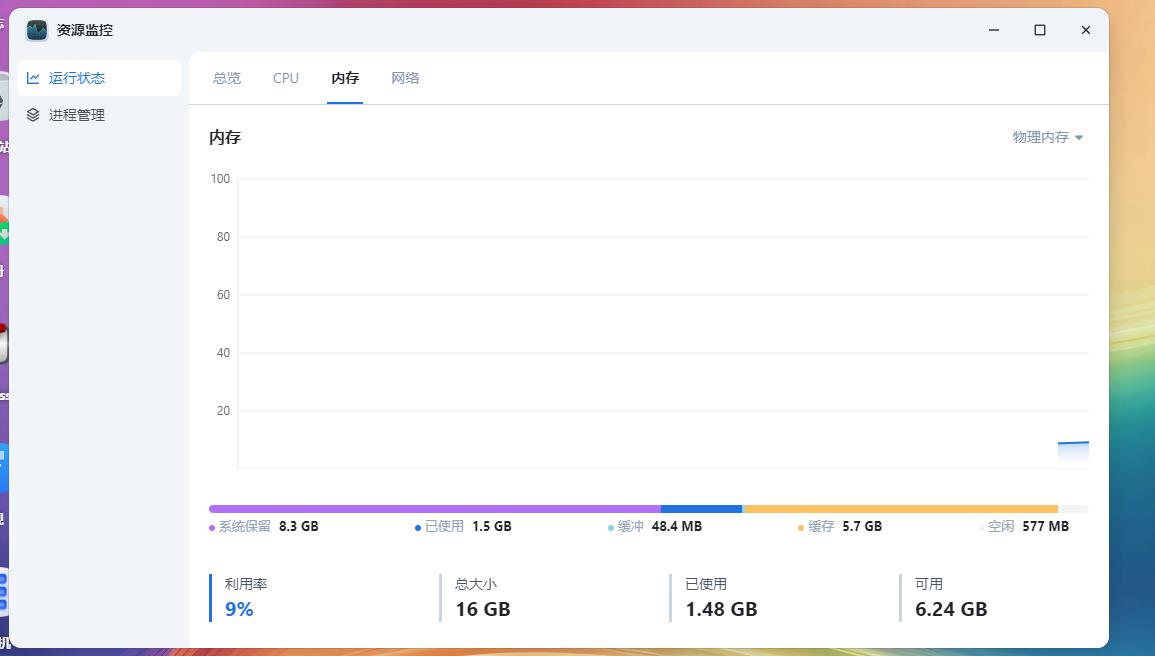The width and height of the screenshot is (1155, 656).
Task: Click the purple 系统保留 legend dot
Action: click(212, 527)
